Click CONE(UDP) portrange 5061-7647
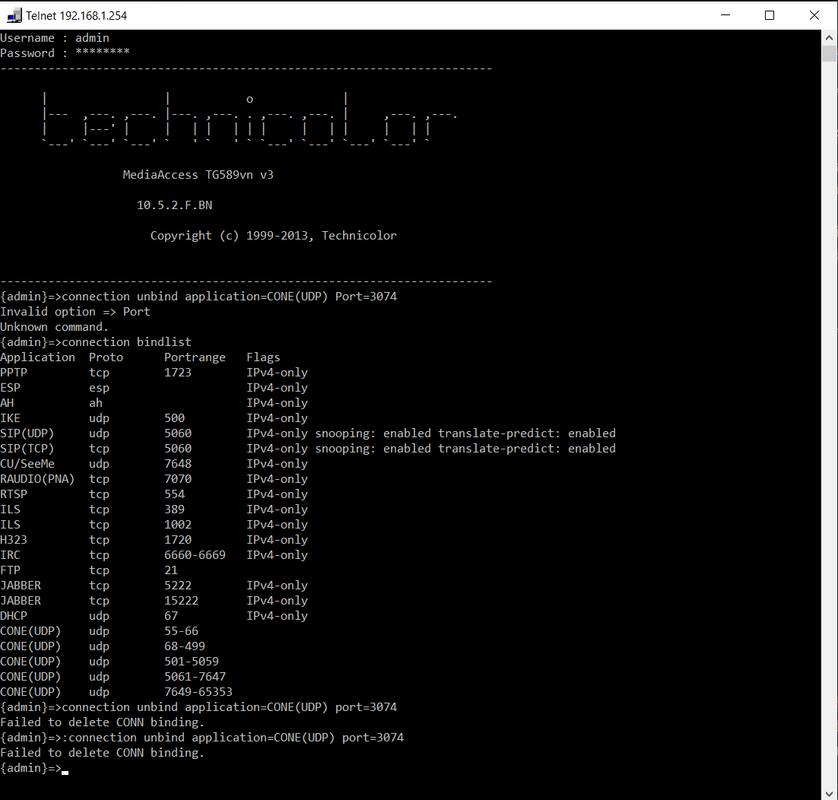Viewport: 838px width, 800px height. [195, 677]
